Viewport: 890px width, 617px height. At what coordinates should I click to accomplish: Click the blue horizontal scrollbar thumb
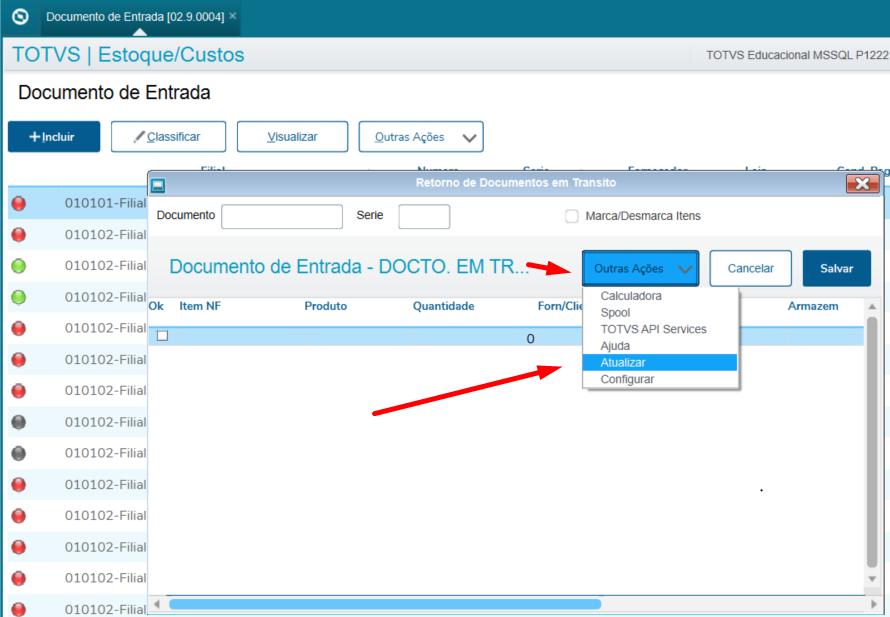click(x=385, y=604)
